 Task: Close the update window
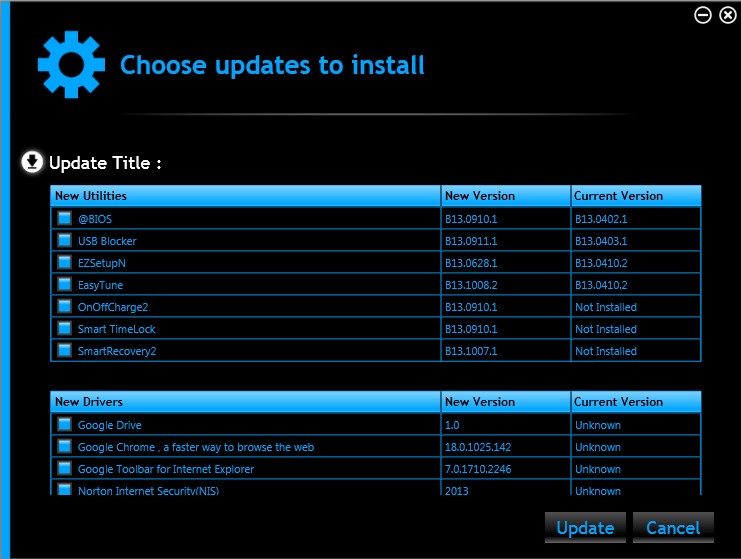(x=728, y=15)
